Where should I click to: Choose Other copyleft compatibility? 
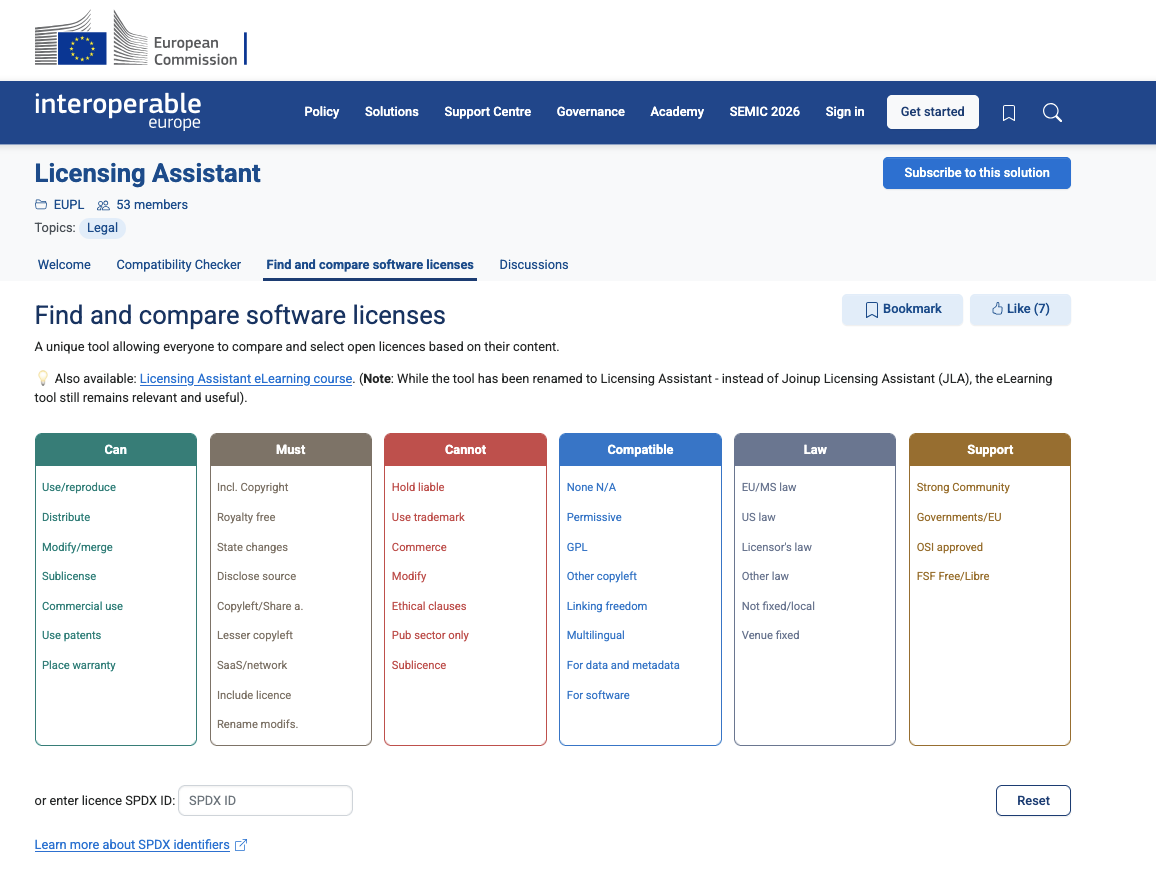(x=602, y=576)
